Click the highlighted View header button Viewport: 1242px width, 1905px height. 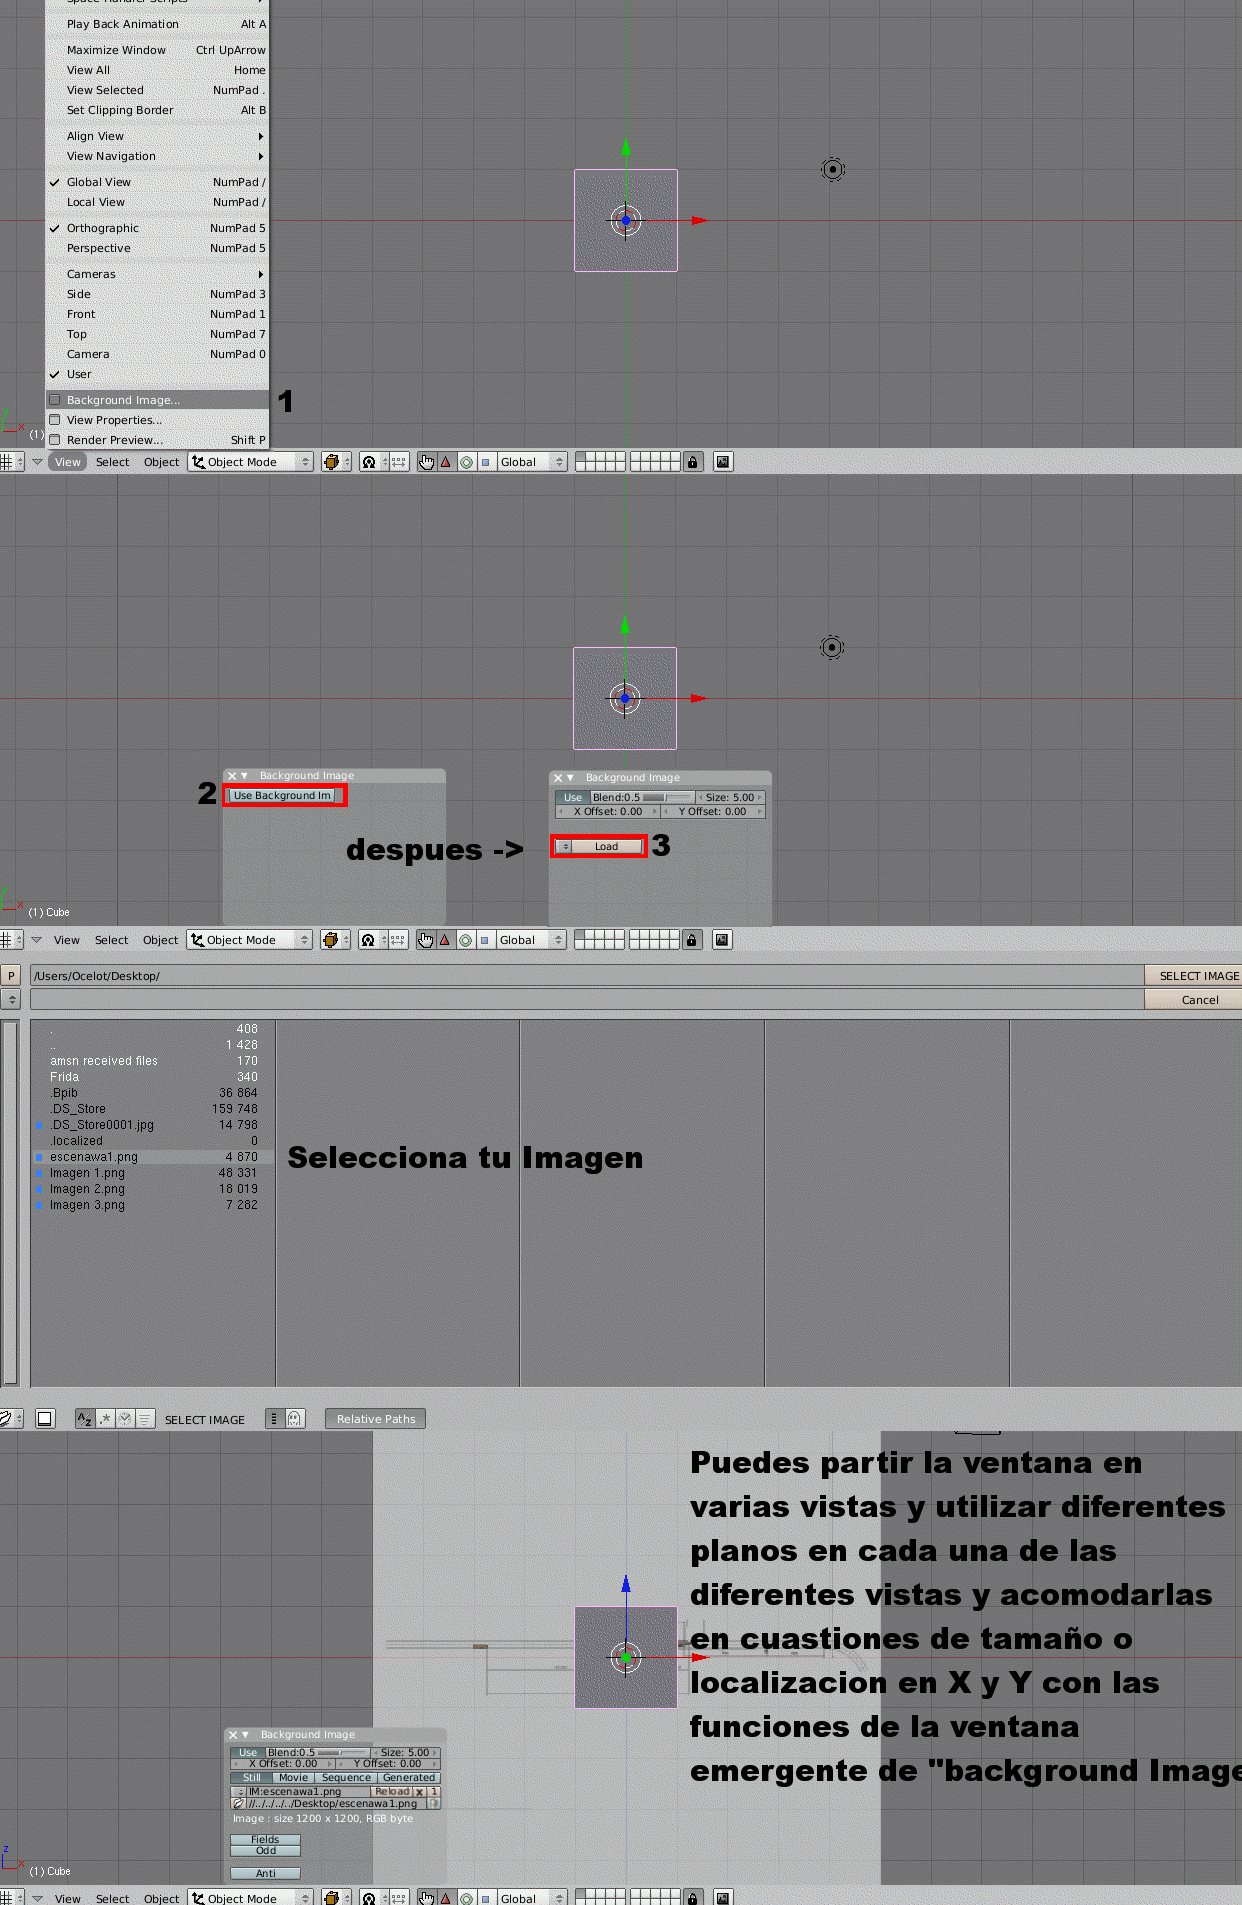click(68, 462)
